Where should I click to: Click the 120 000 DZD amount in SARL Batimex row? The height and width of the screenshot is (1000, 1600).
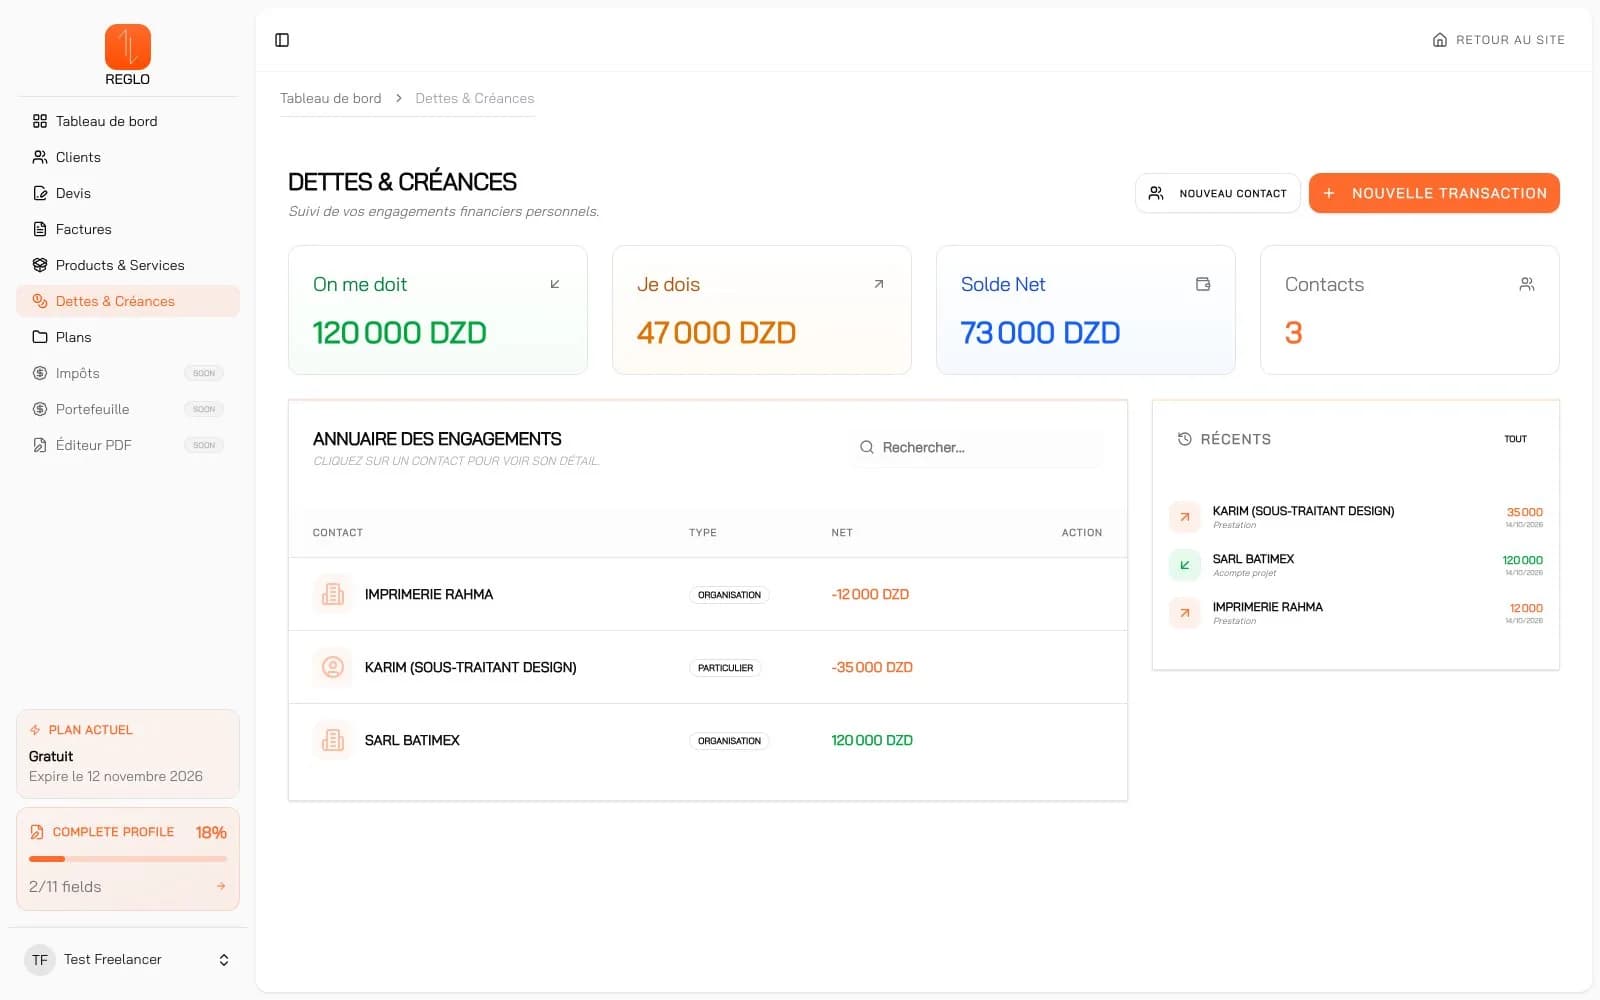[872, 740]
